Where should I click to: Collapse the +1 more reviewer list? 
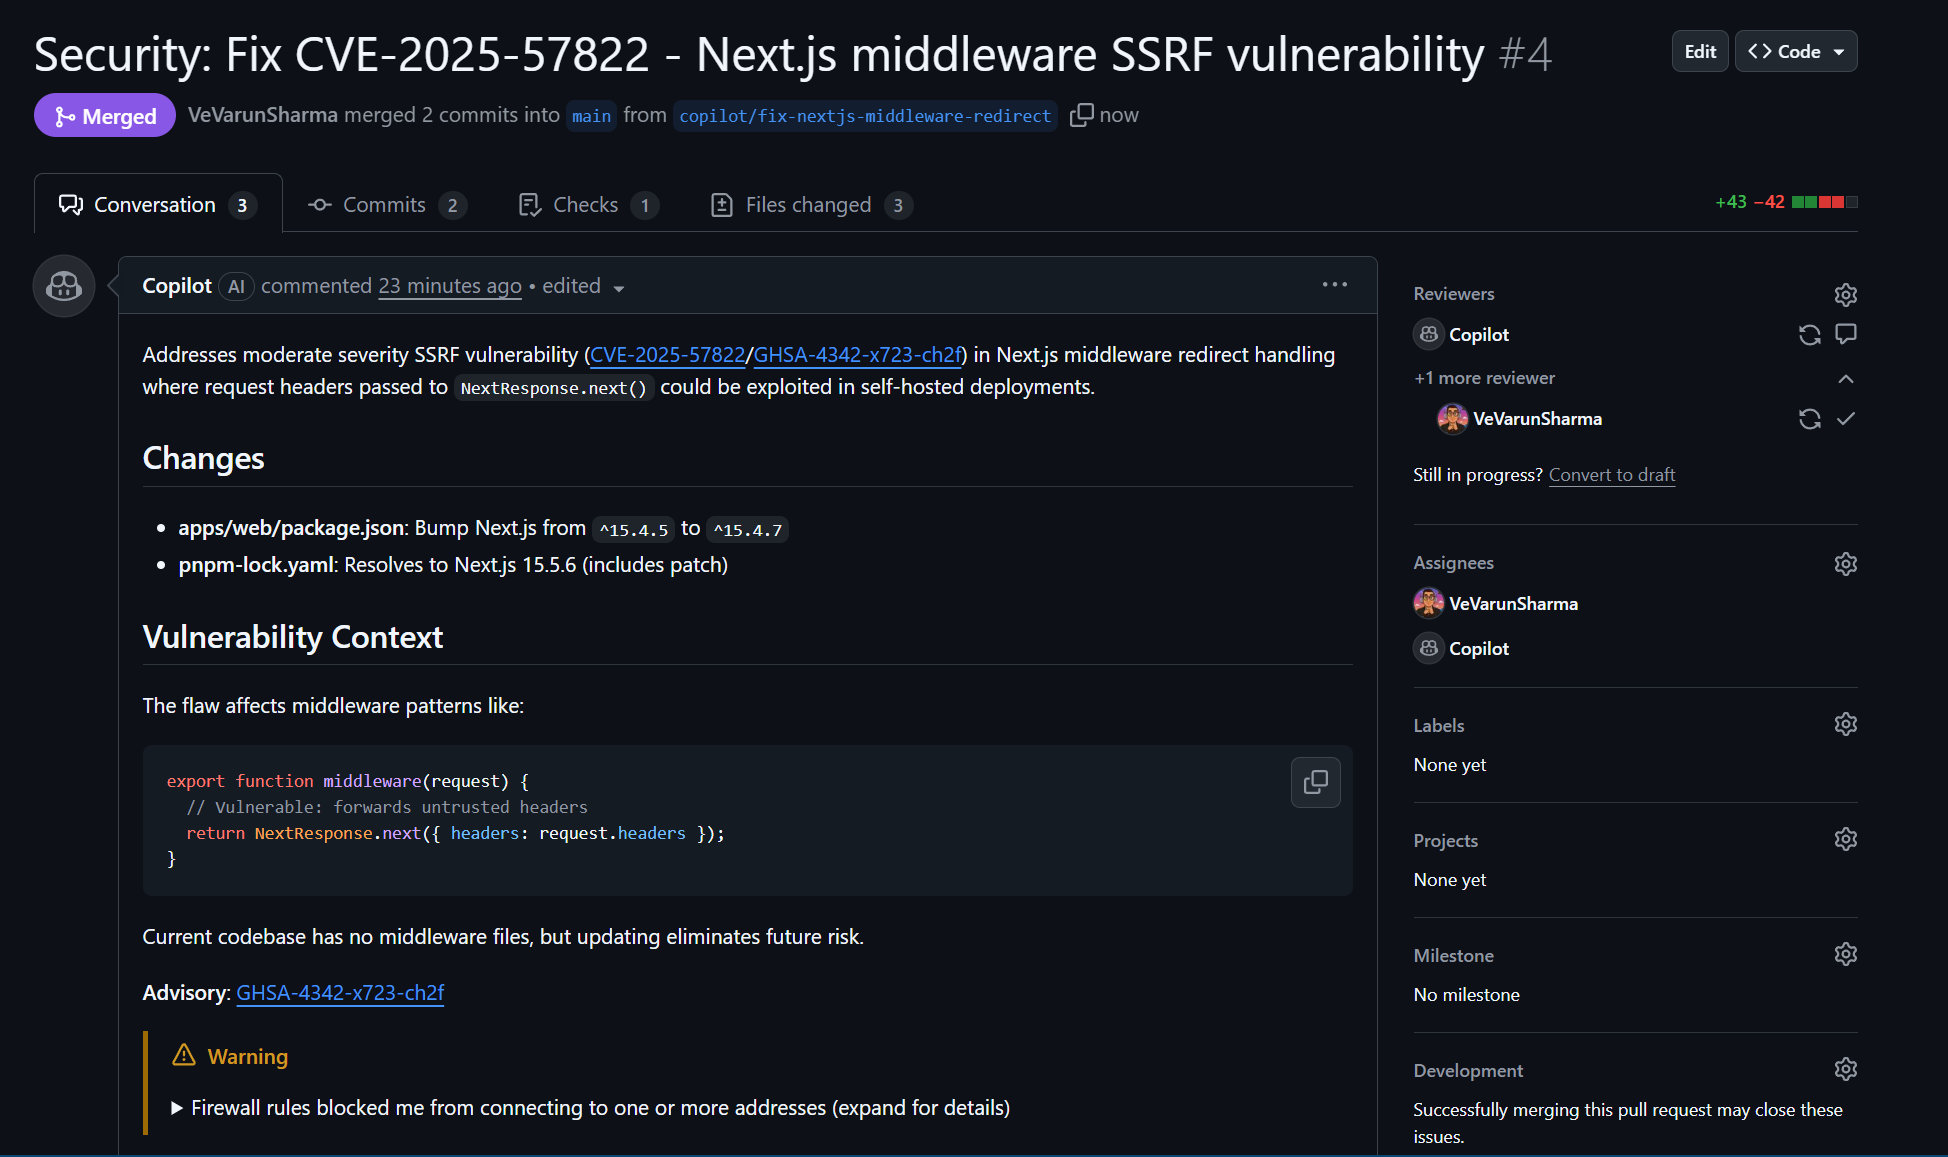click(1845, 379)
